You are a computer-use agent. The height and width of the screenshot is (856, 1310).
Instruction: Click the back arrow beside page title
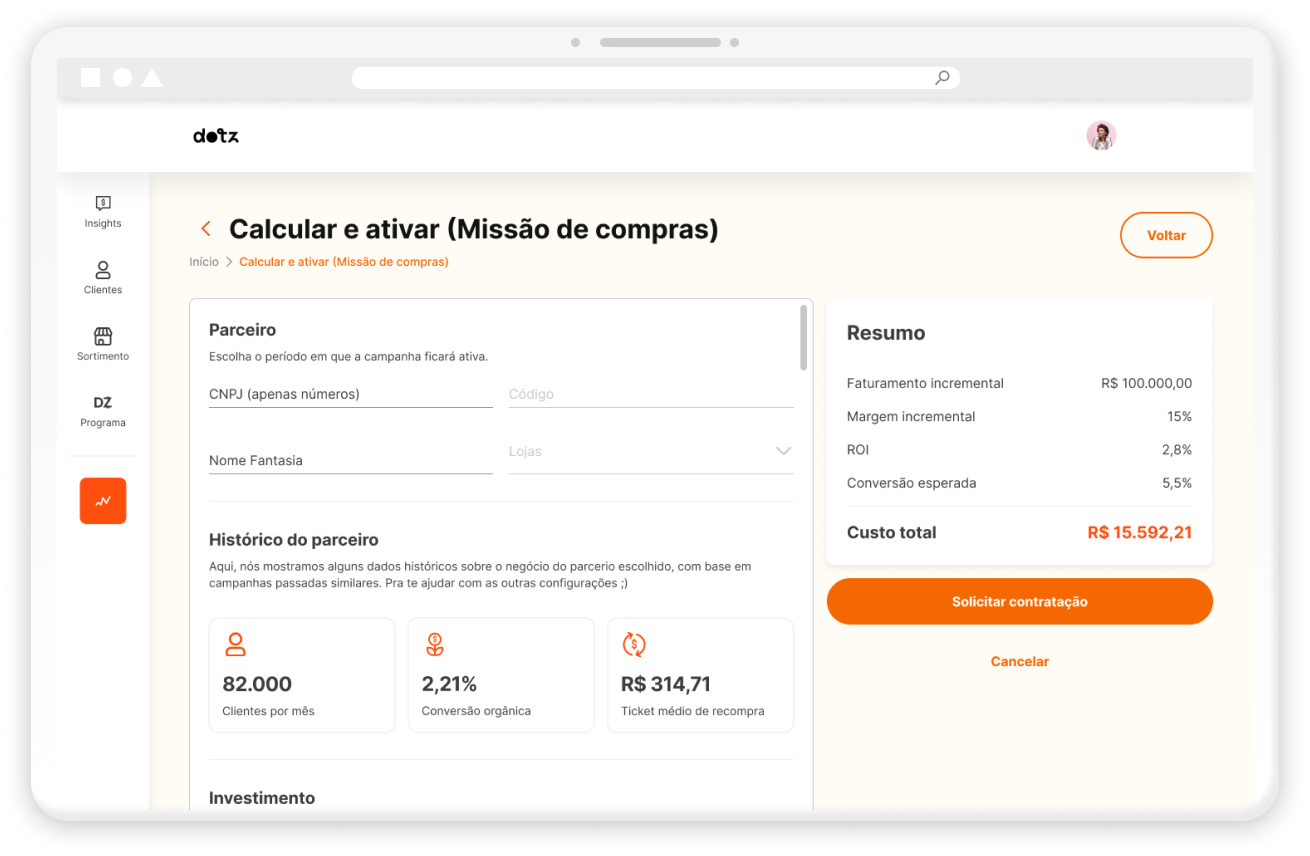206,229
